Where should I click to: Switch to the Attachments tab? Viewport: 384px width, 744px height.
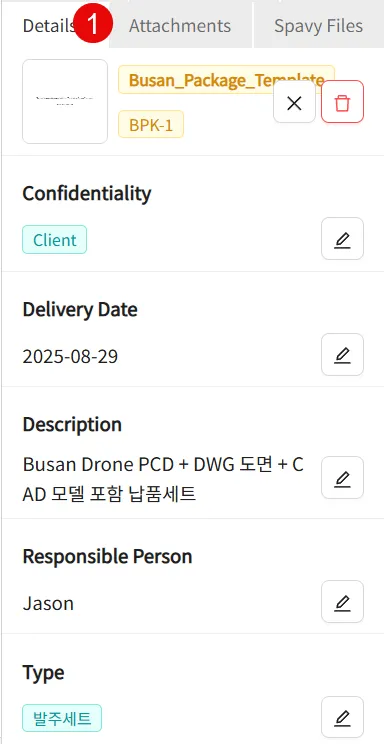[x=180, y=26]
